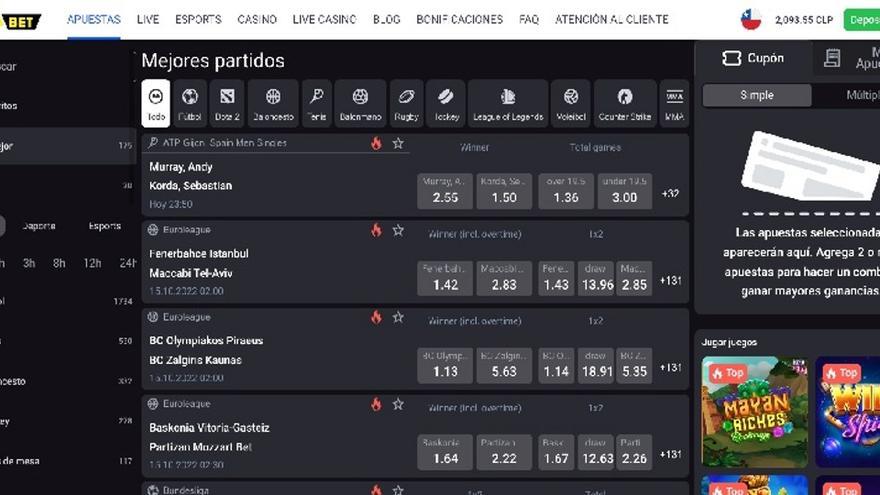This screenshot has height=495, width=880.
Task: Favorite the Baskonia vs Partizan match star
Action: click(398, 404)
